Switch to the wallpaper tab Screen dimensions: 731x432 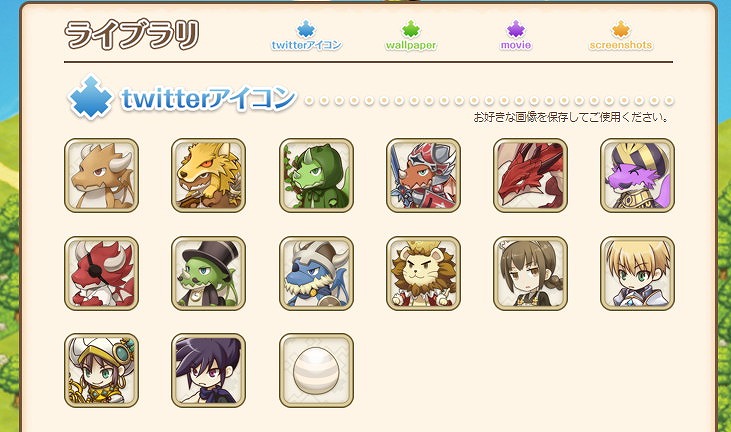[x=411, y=36]
